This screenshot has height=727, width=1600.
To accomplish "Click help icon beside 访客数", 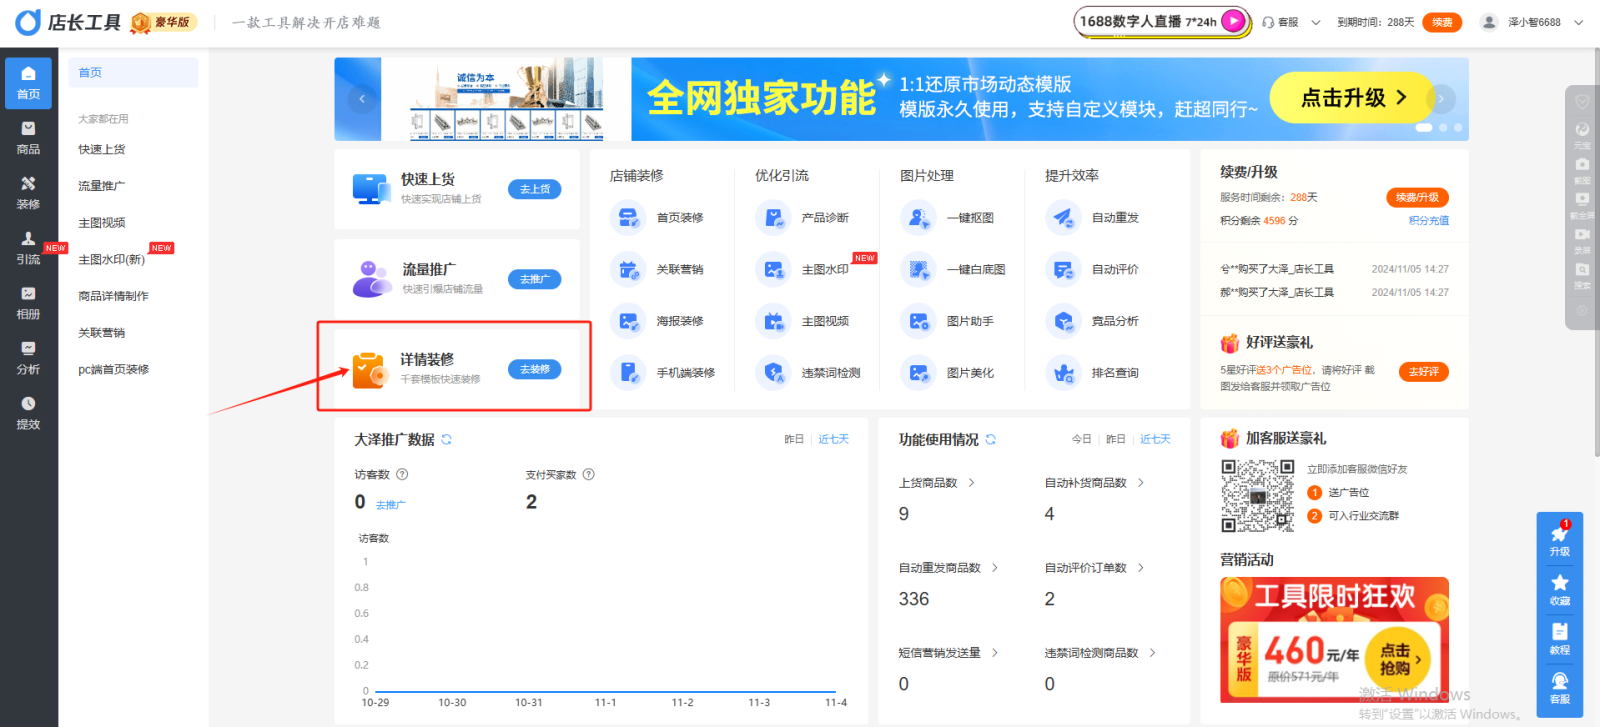I will click(402, 474).
